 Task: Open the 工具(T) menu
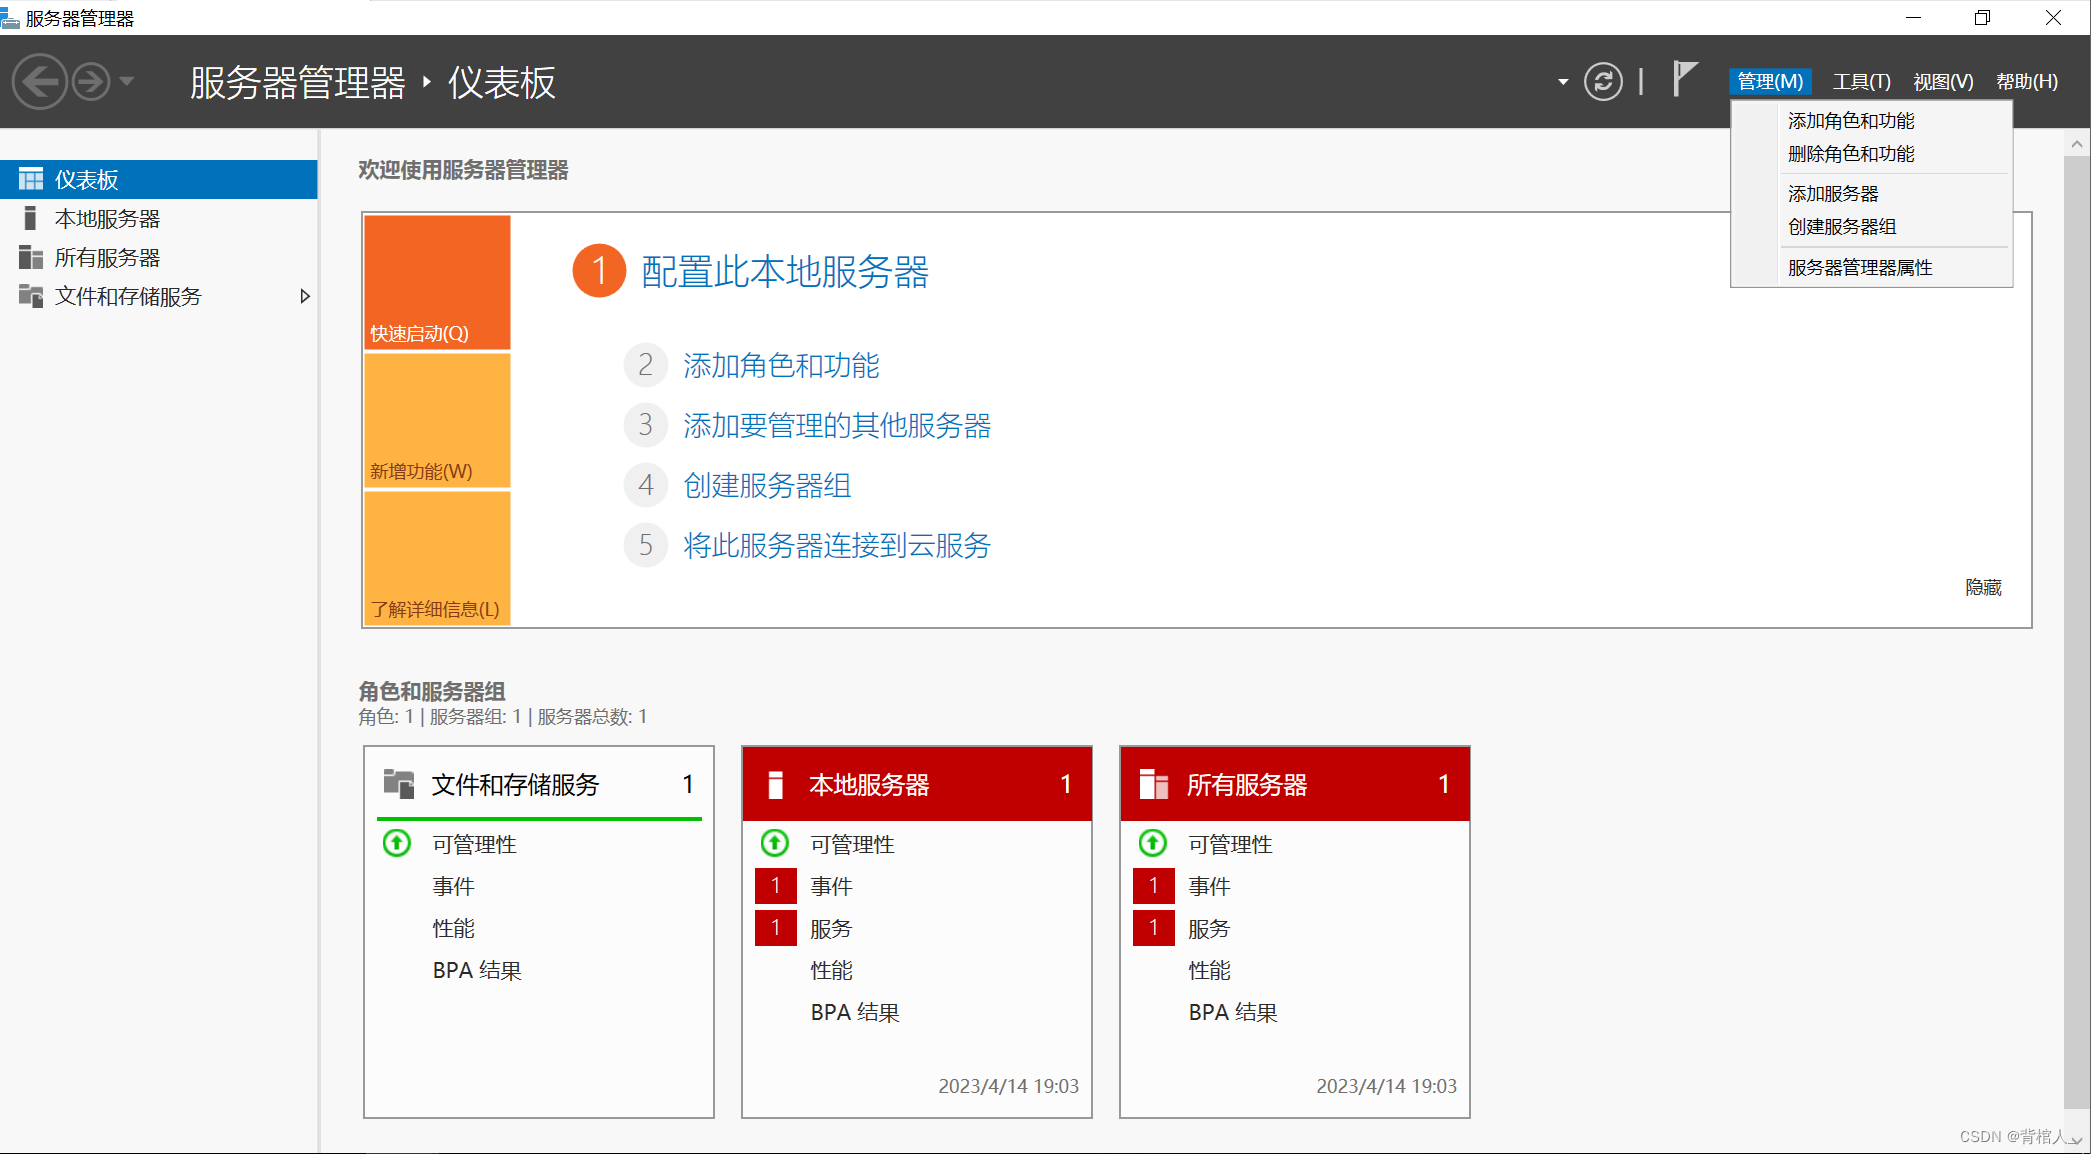point(1861,82)
